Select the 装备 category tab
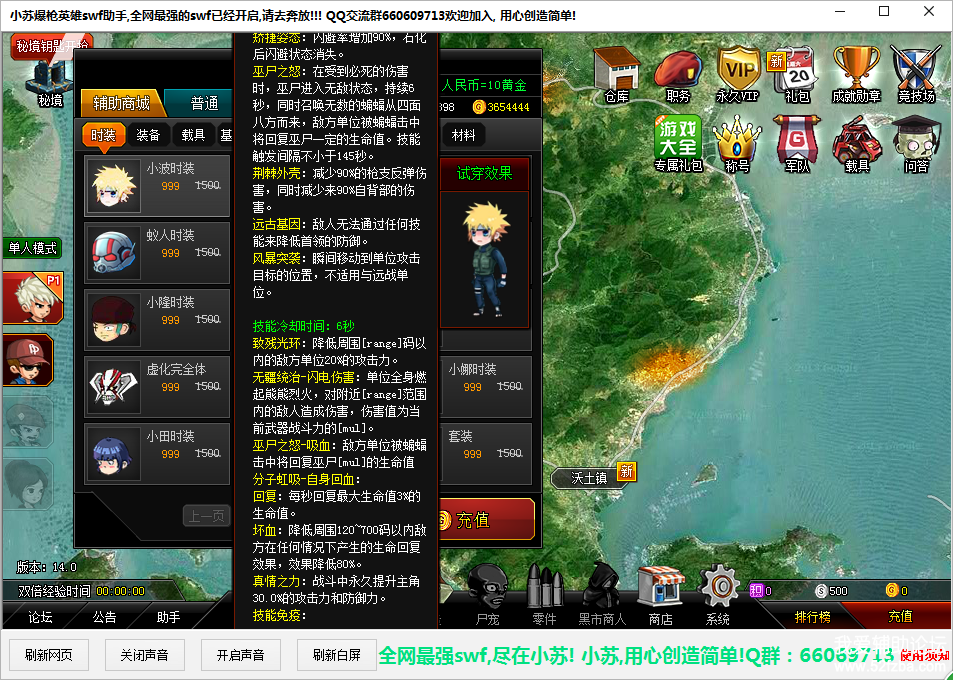This screenshot has height=680, width=953. [148, 135]
